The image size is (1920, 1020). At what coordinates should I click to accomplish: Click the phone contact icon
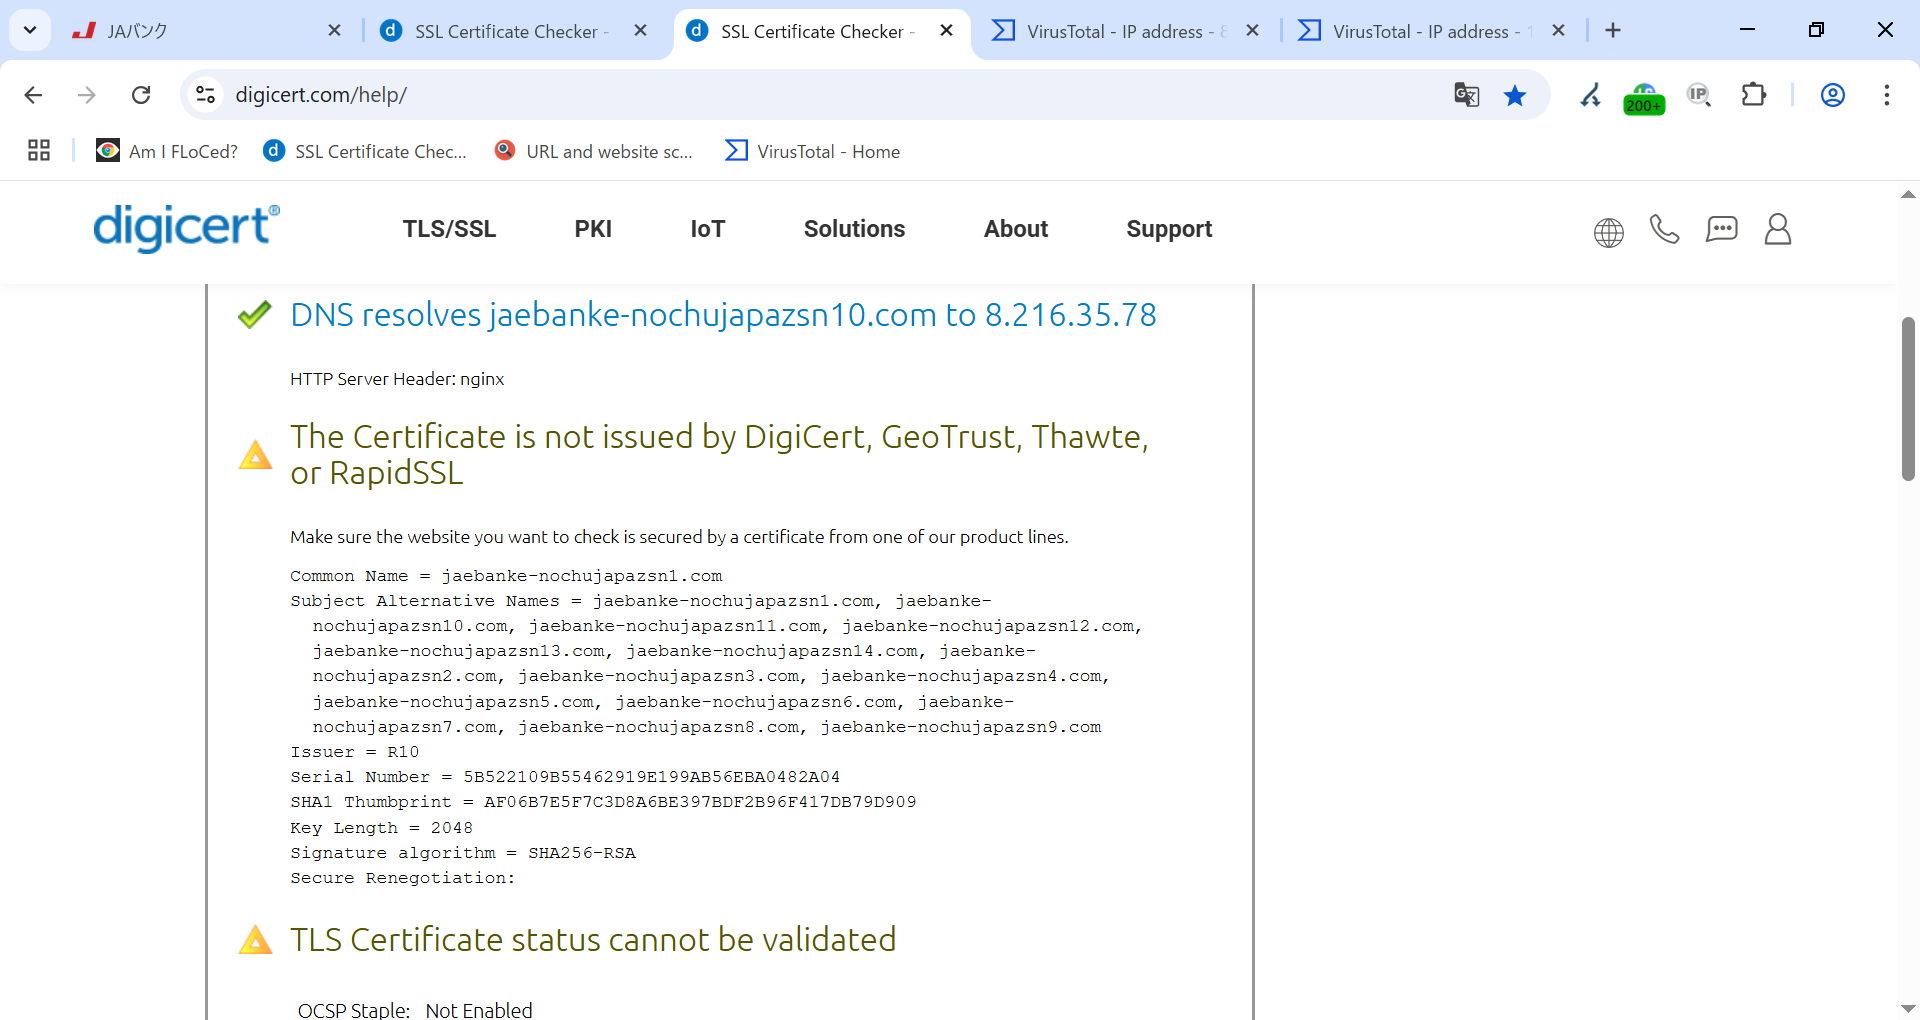click(1664, 230)
